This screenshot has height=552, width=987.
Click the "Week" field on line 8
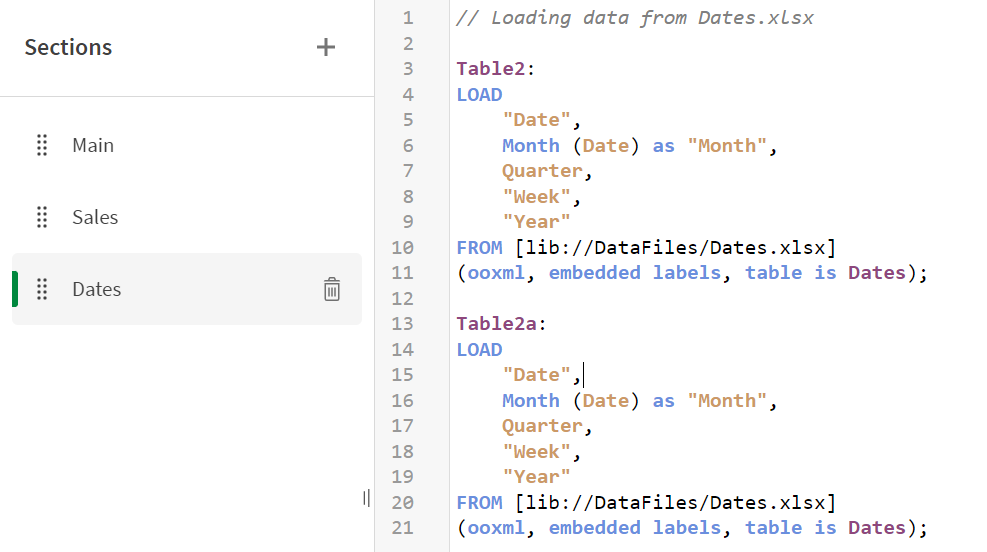pos(536,196)
